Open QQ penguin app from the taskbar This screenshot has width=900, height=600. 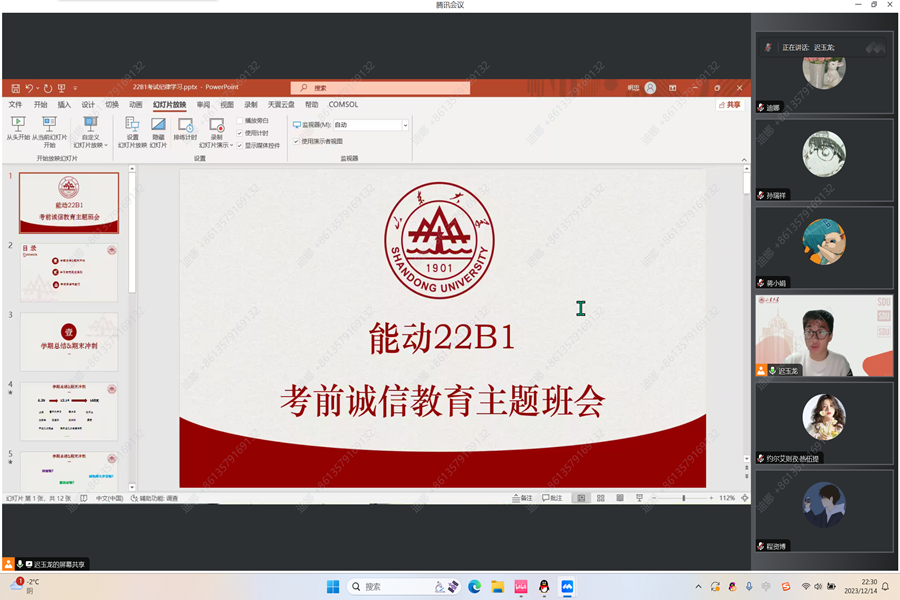(544, 586)
